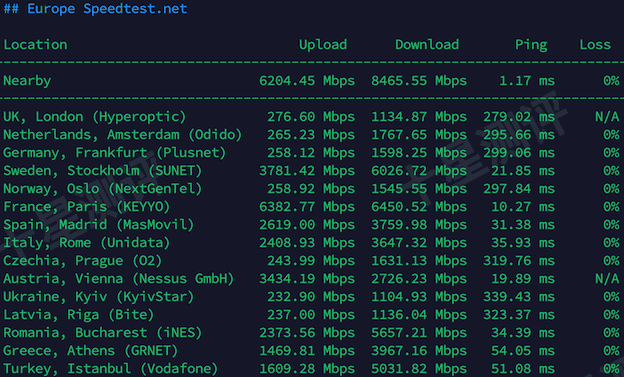Click Athens upload value 1469.81 Mbps
The width and height of the screenshot is (624, 377).
point(307,351)
